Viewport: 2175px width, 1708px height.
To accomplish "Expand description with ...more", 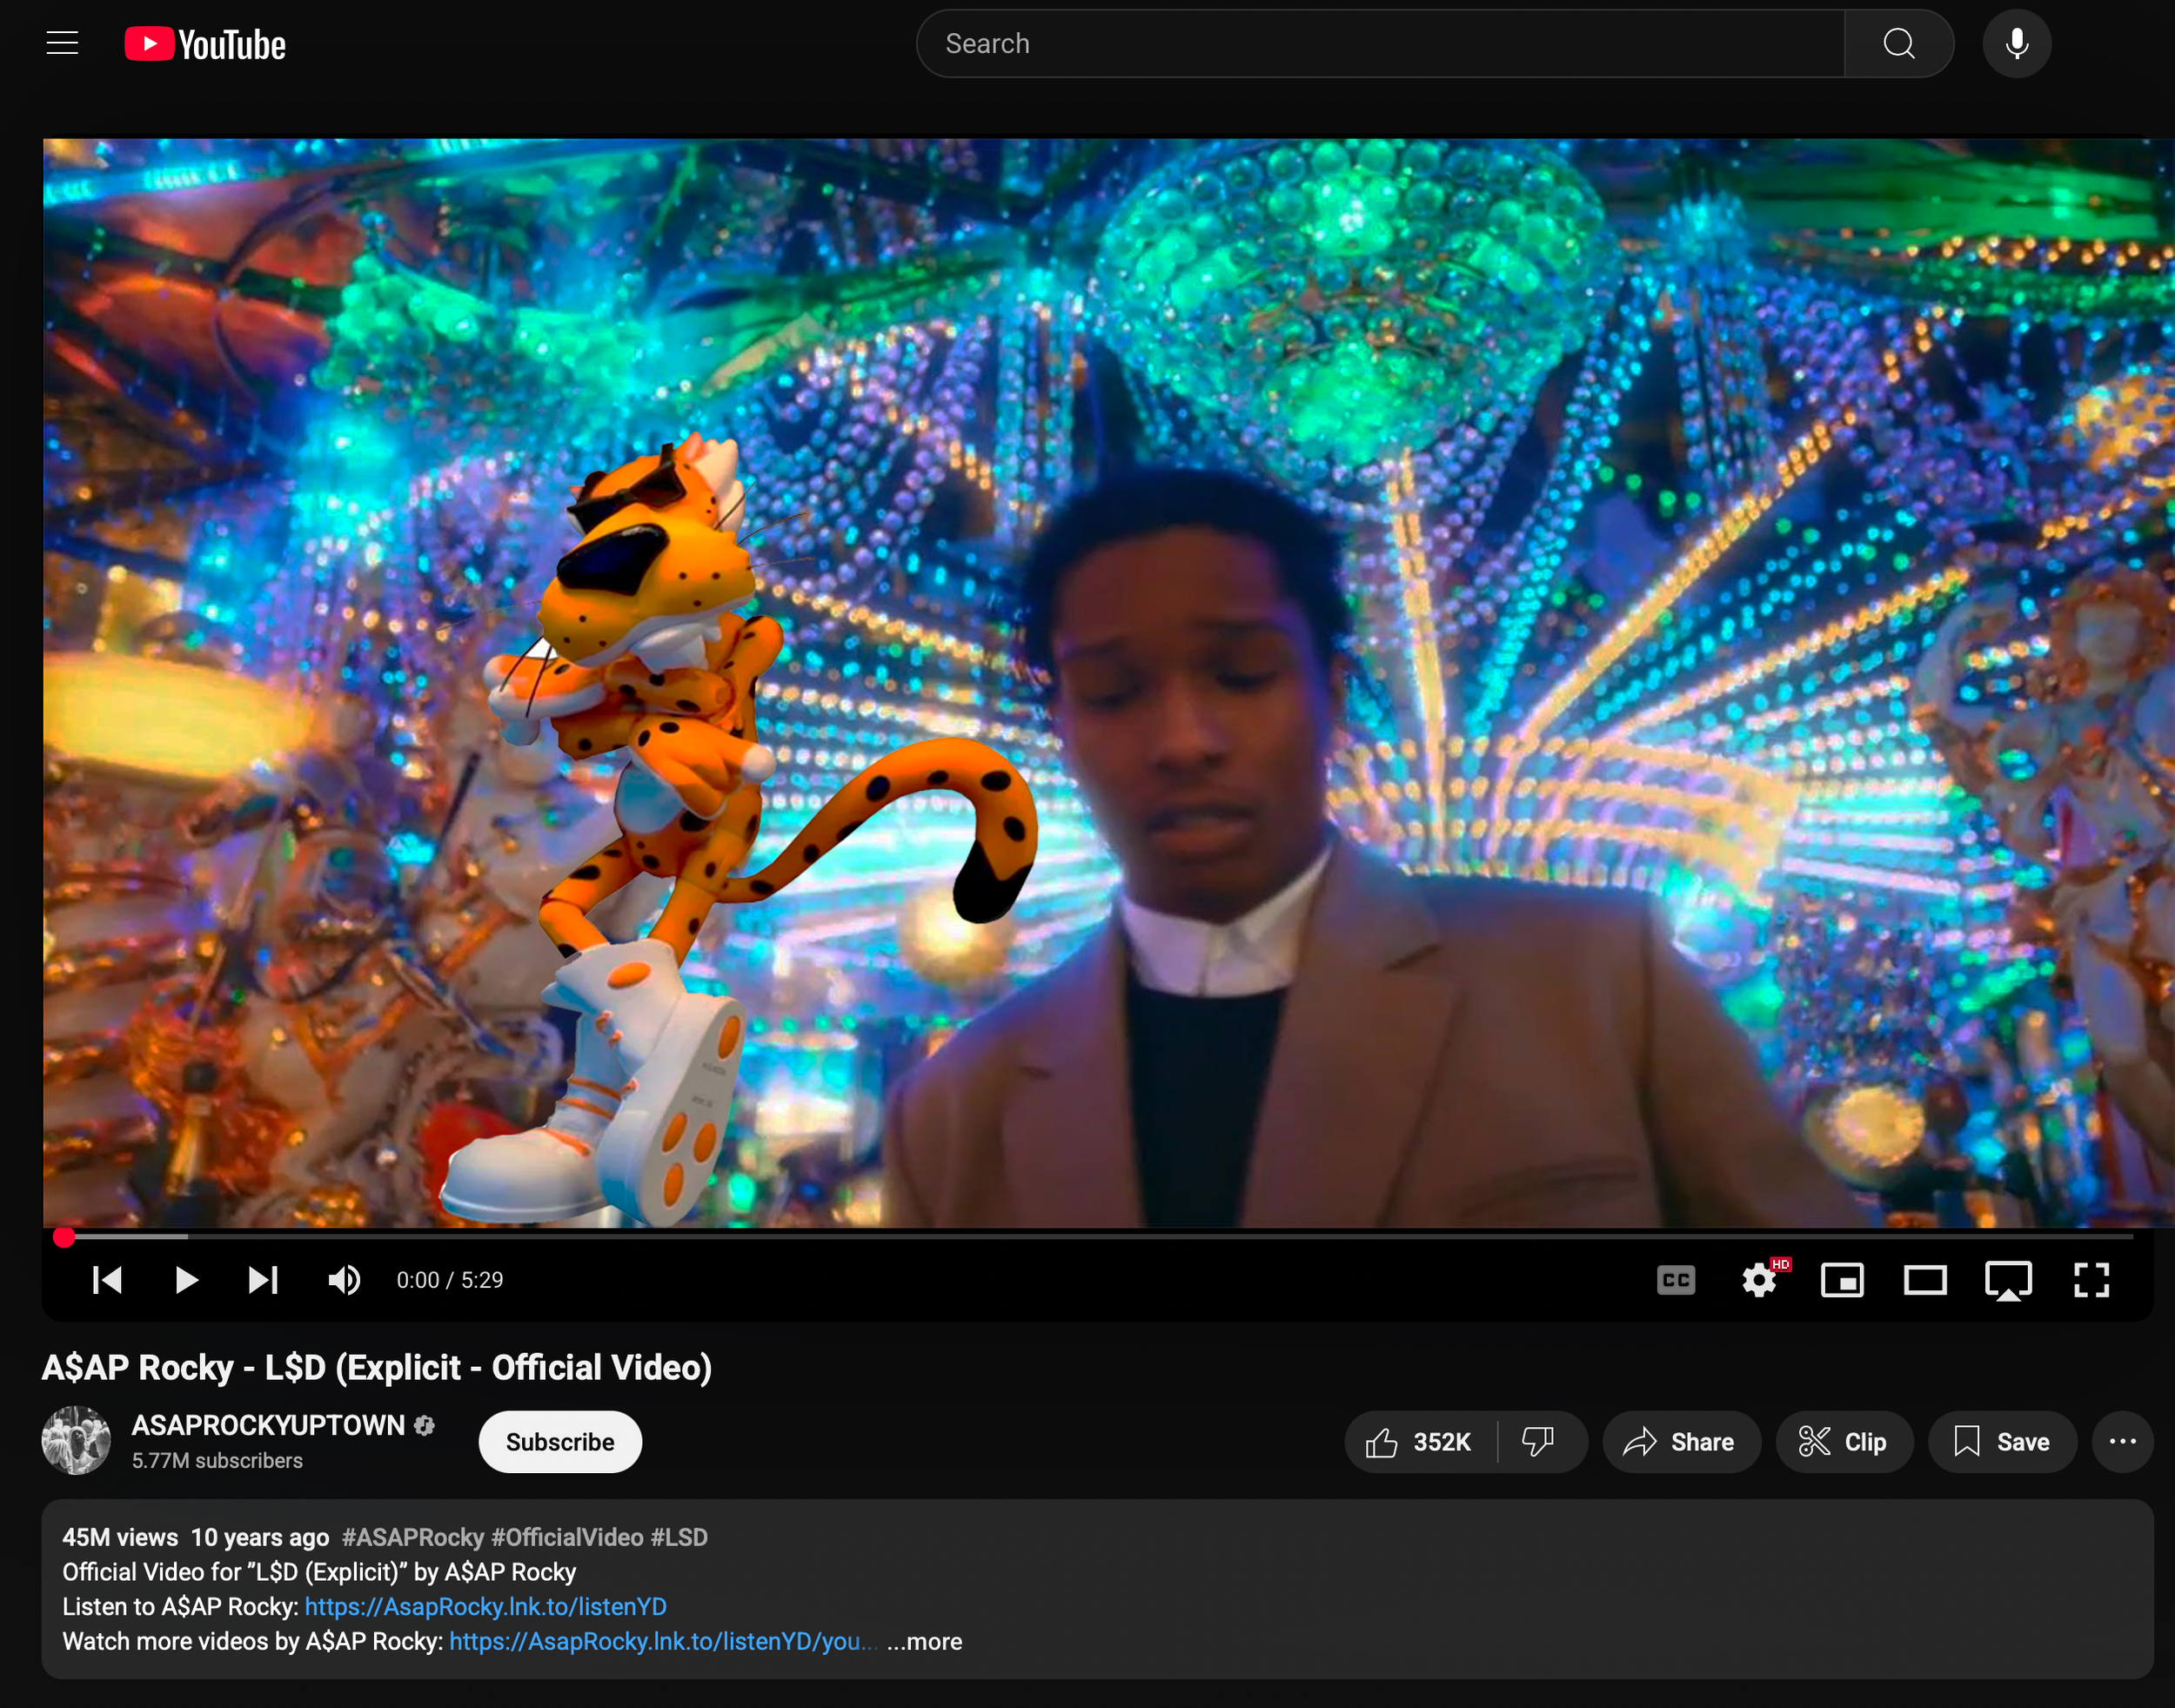I will pyautogui.click(x=925, y=1642).
